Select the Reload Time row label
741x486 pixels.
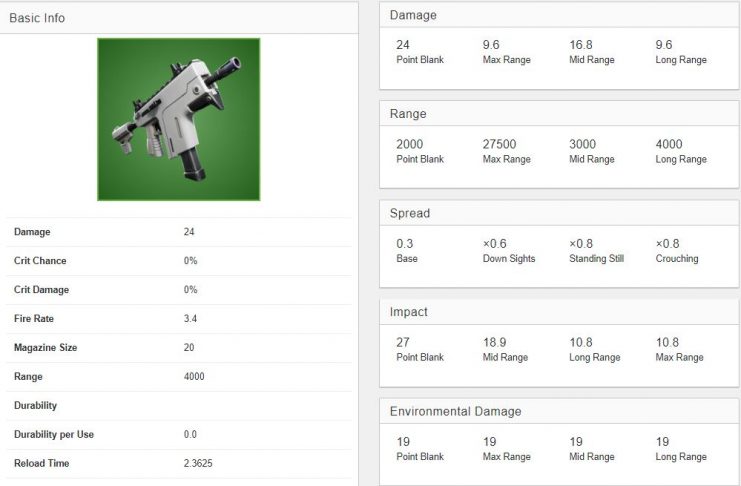pos(42,463)
